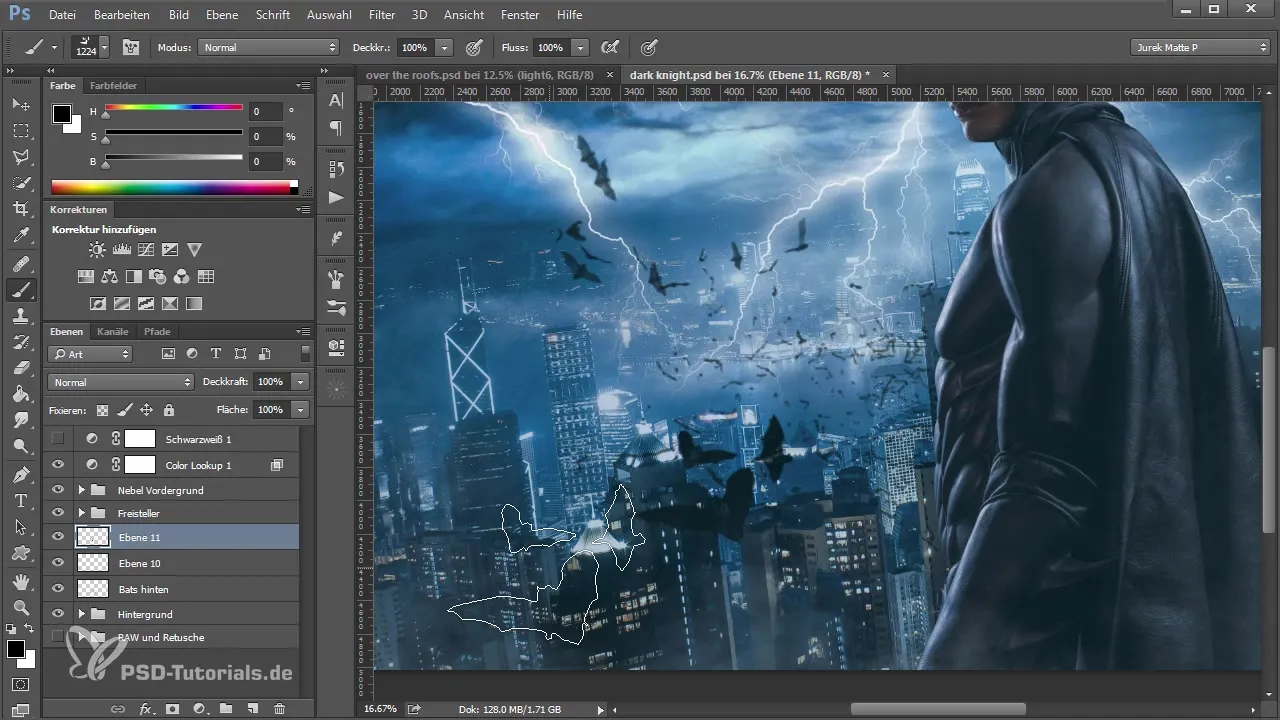Open the Fluss flow dropdown arrow

point(581,47)
